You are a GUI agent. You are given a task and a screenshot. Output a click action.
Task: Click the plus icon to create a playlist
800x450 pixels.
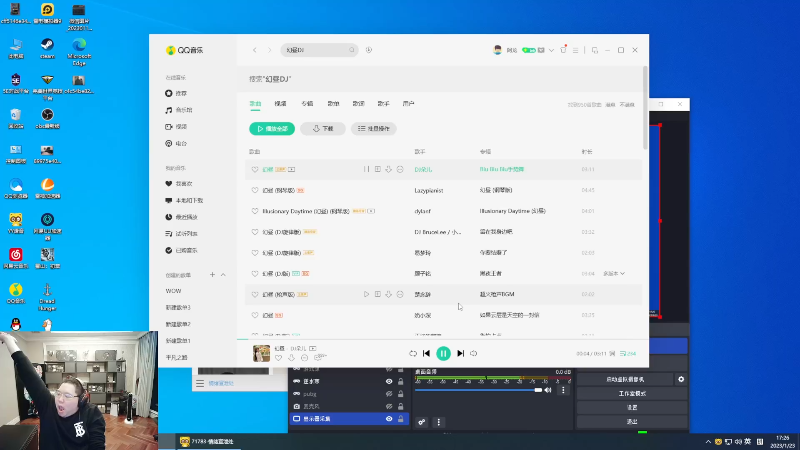click(x=212, y=274)
